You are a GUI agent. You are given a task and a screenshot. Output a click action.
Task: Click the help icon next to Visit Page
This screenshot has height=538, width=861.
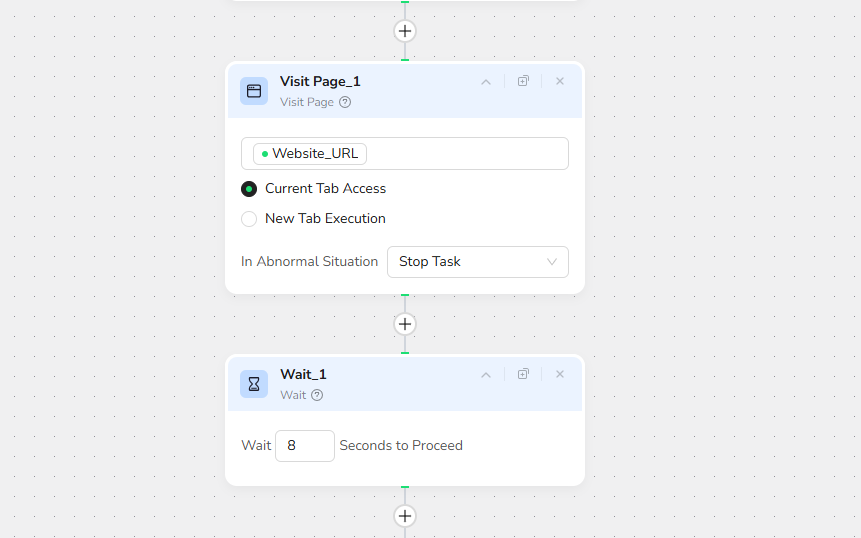coord(345,102)
